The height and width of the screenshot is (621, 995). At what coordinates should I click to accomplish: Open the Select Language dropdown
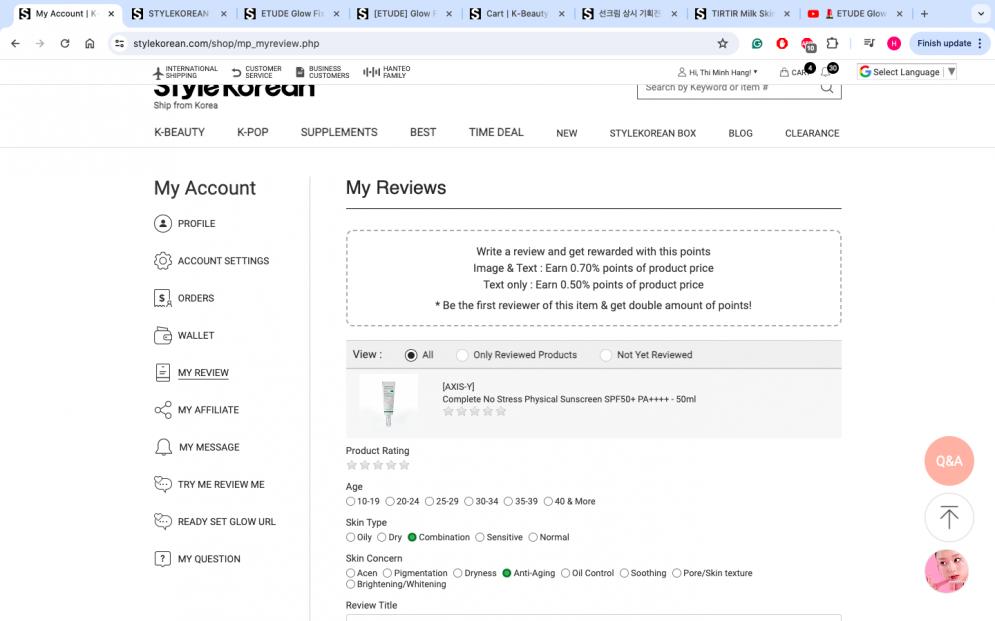pos(907,72)
